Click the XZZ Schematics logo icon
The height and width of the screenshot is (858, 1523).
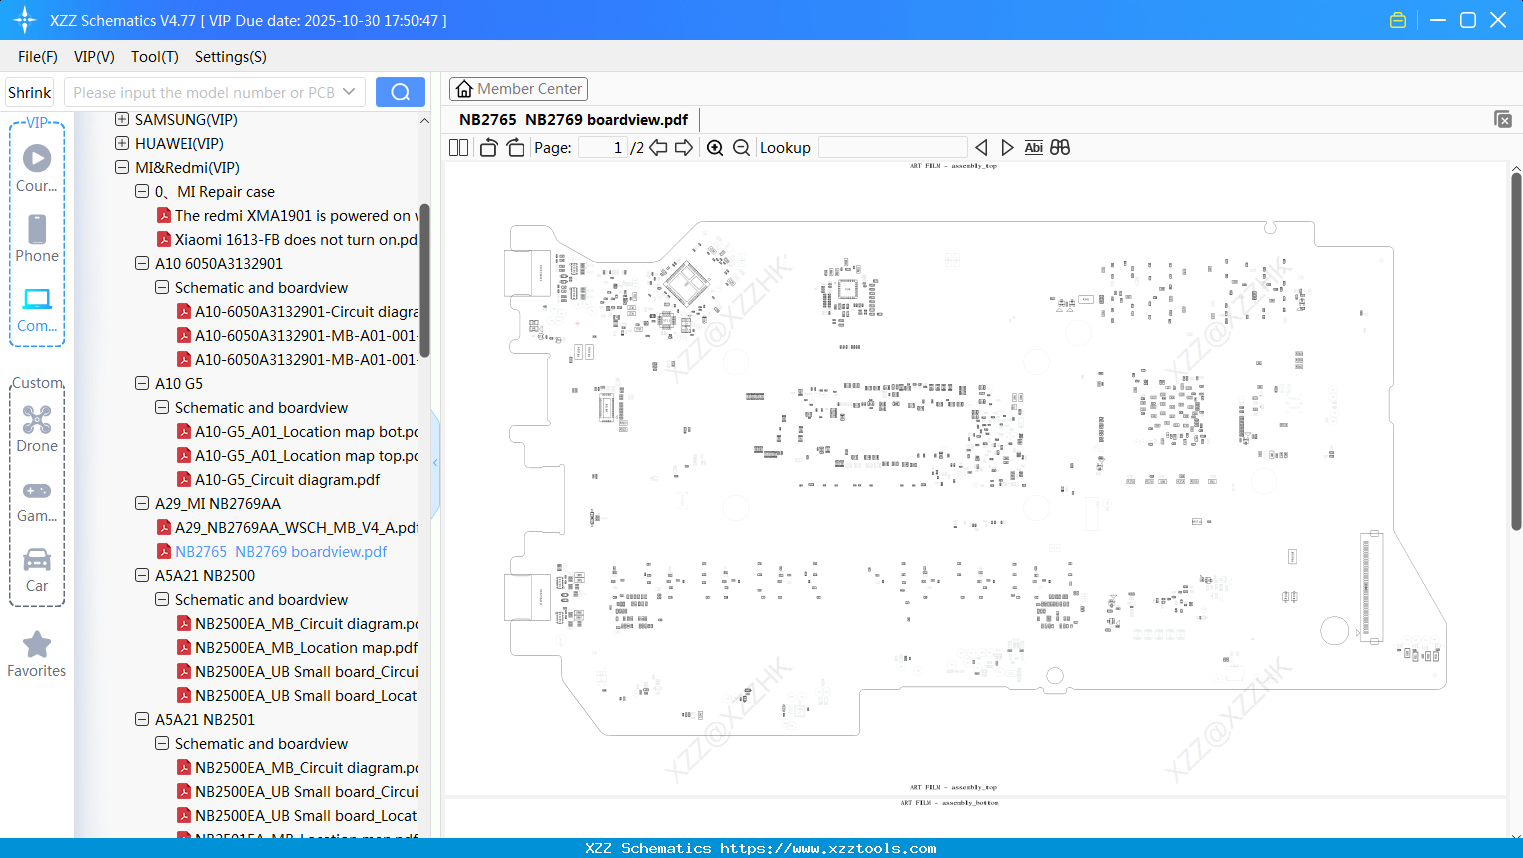point(25,20)
